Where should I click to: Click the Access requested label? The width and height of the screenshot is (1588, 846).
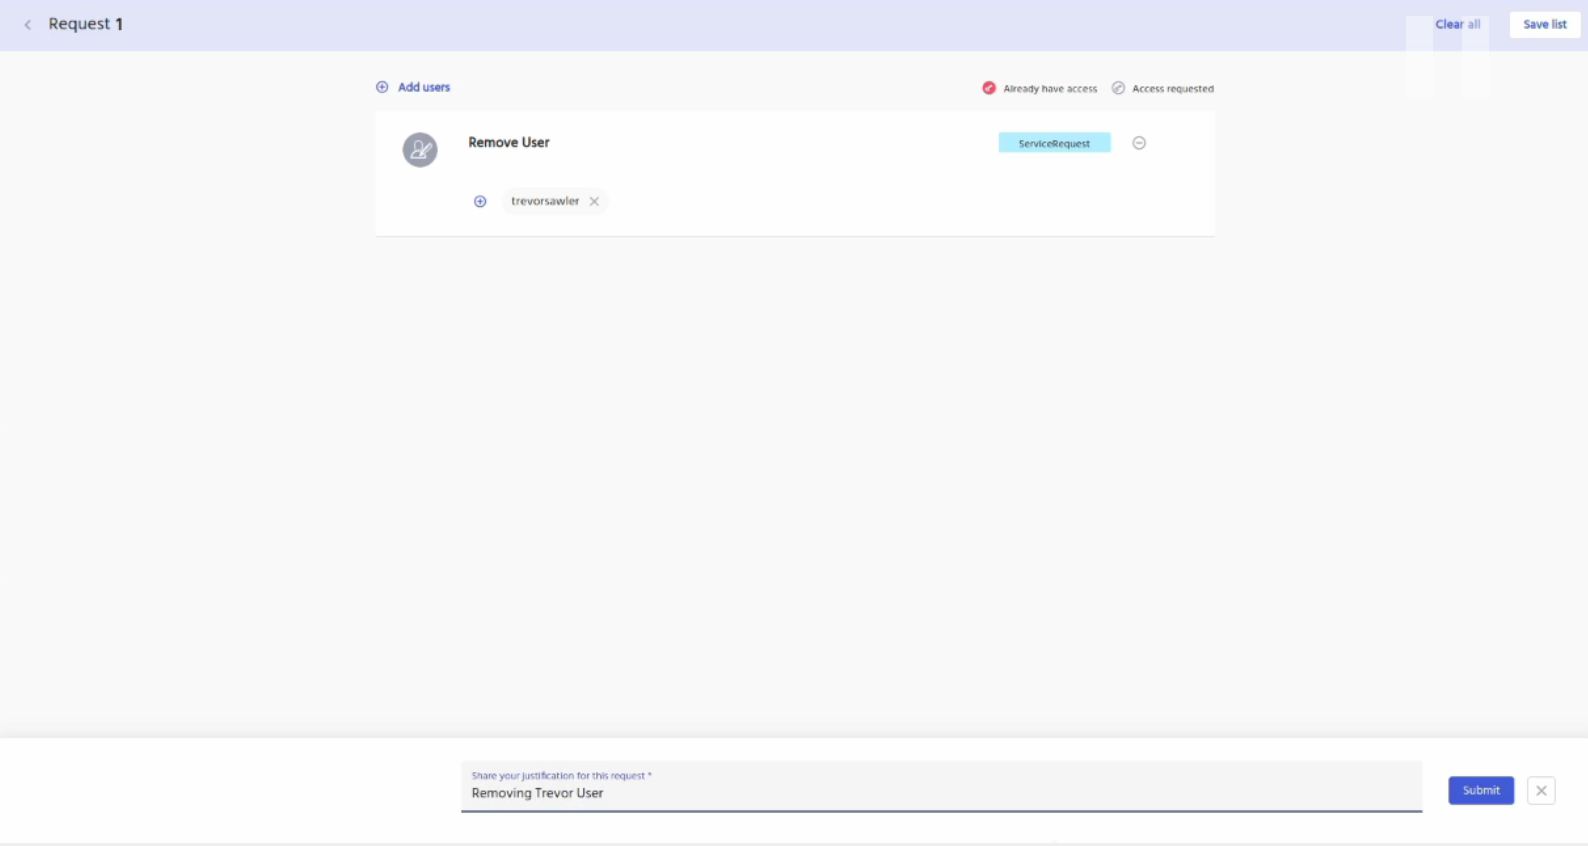[1172, 89]
